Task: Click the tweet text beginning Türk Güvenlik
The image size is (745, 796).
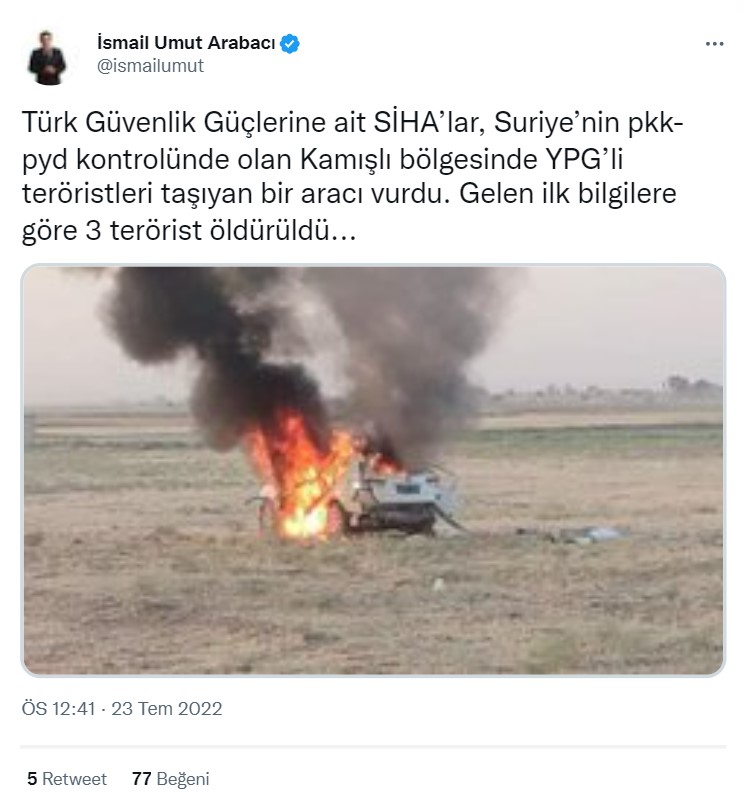Action: pos(352,177)
